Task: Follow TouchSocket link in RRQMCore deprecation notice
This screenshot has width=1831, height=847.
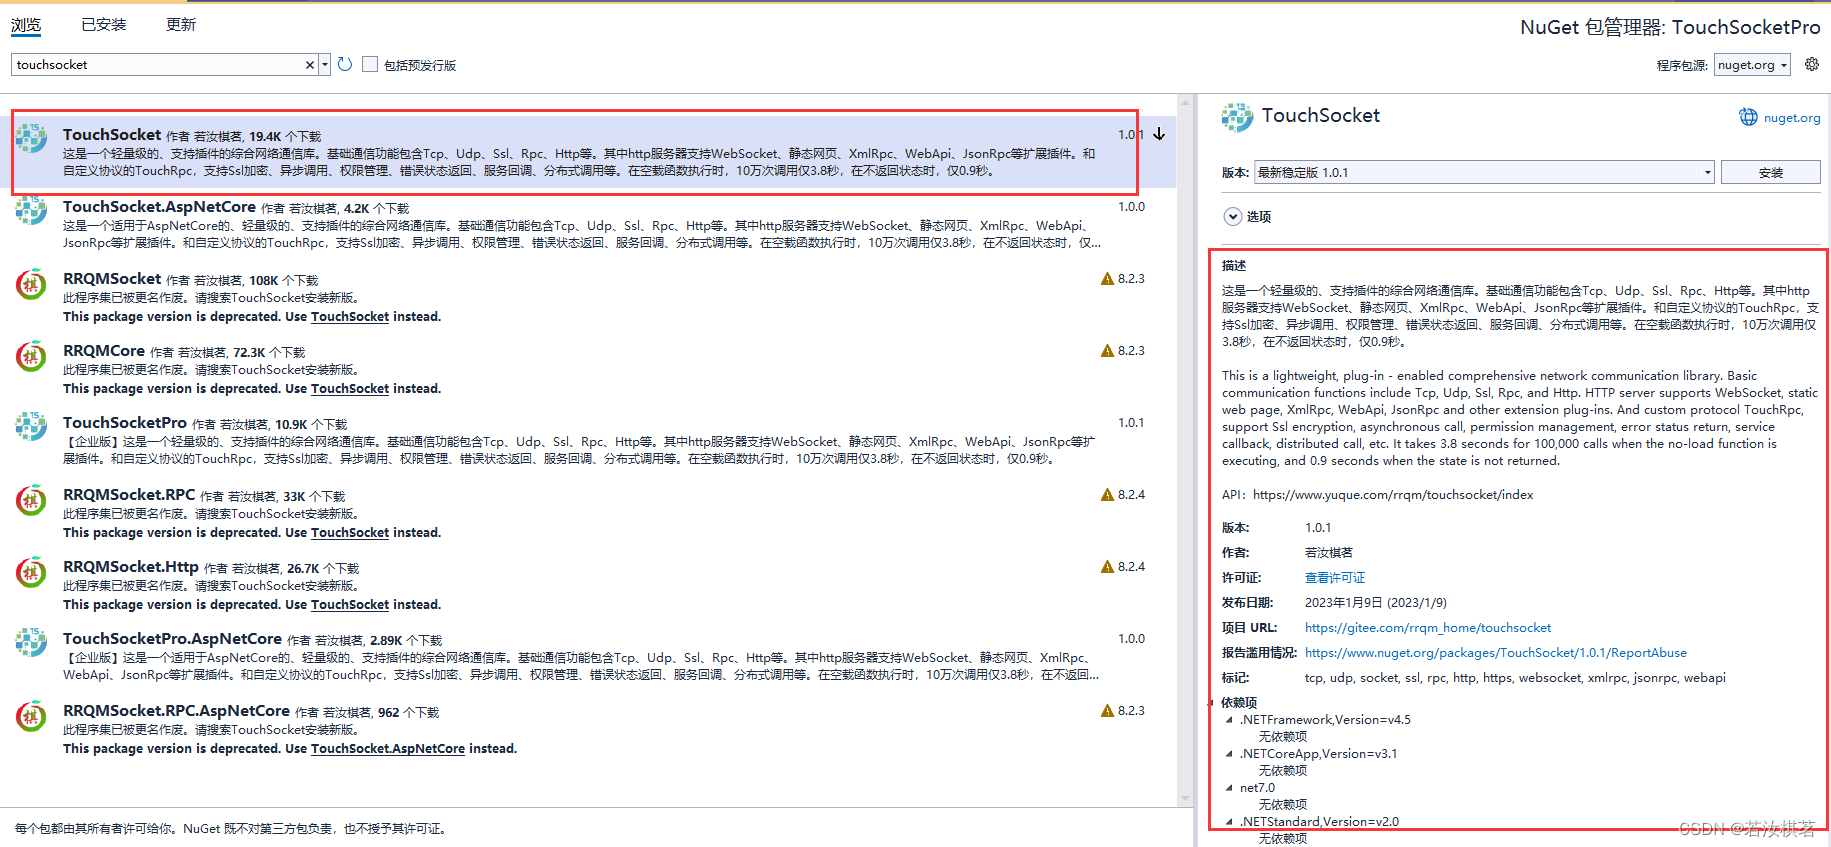Action: coord(350,389)
